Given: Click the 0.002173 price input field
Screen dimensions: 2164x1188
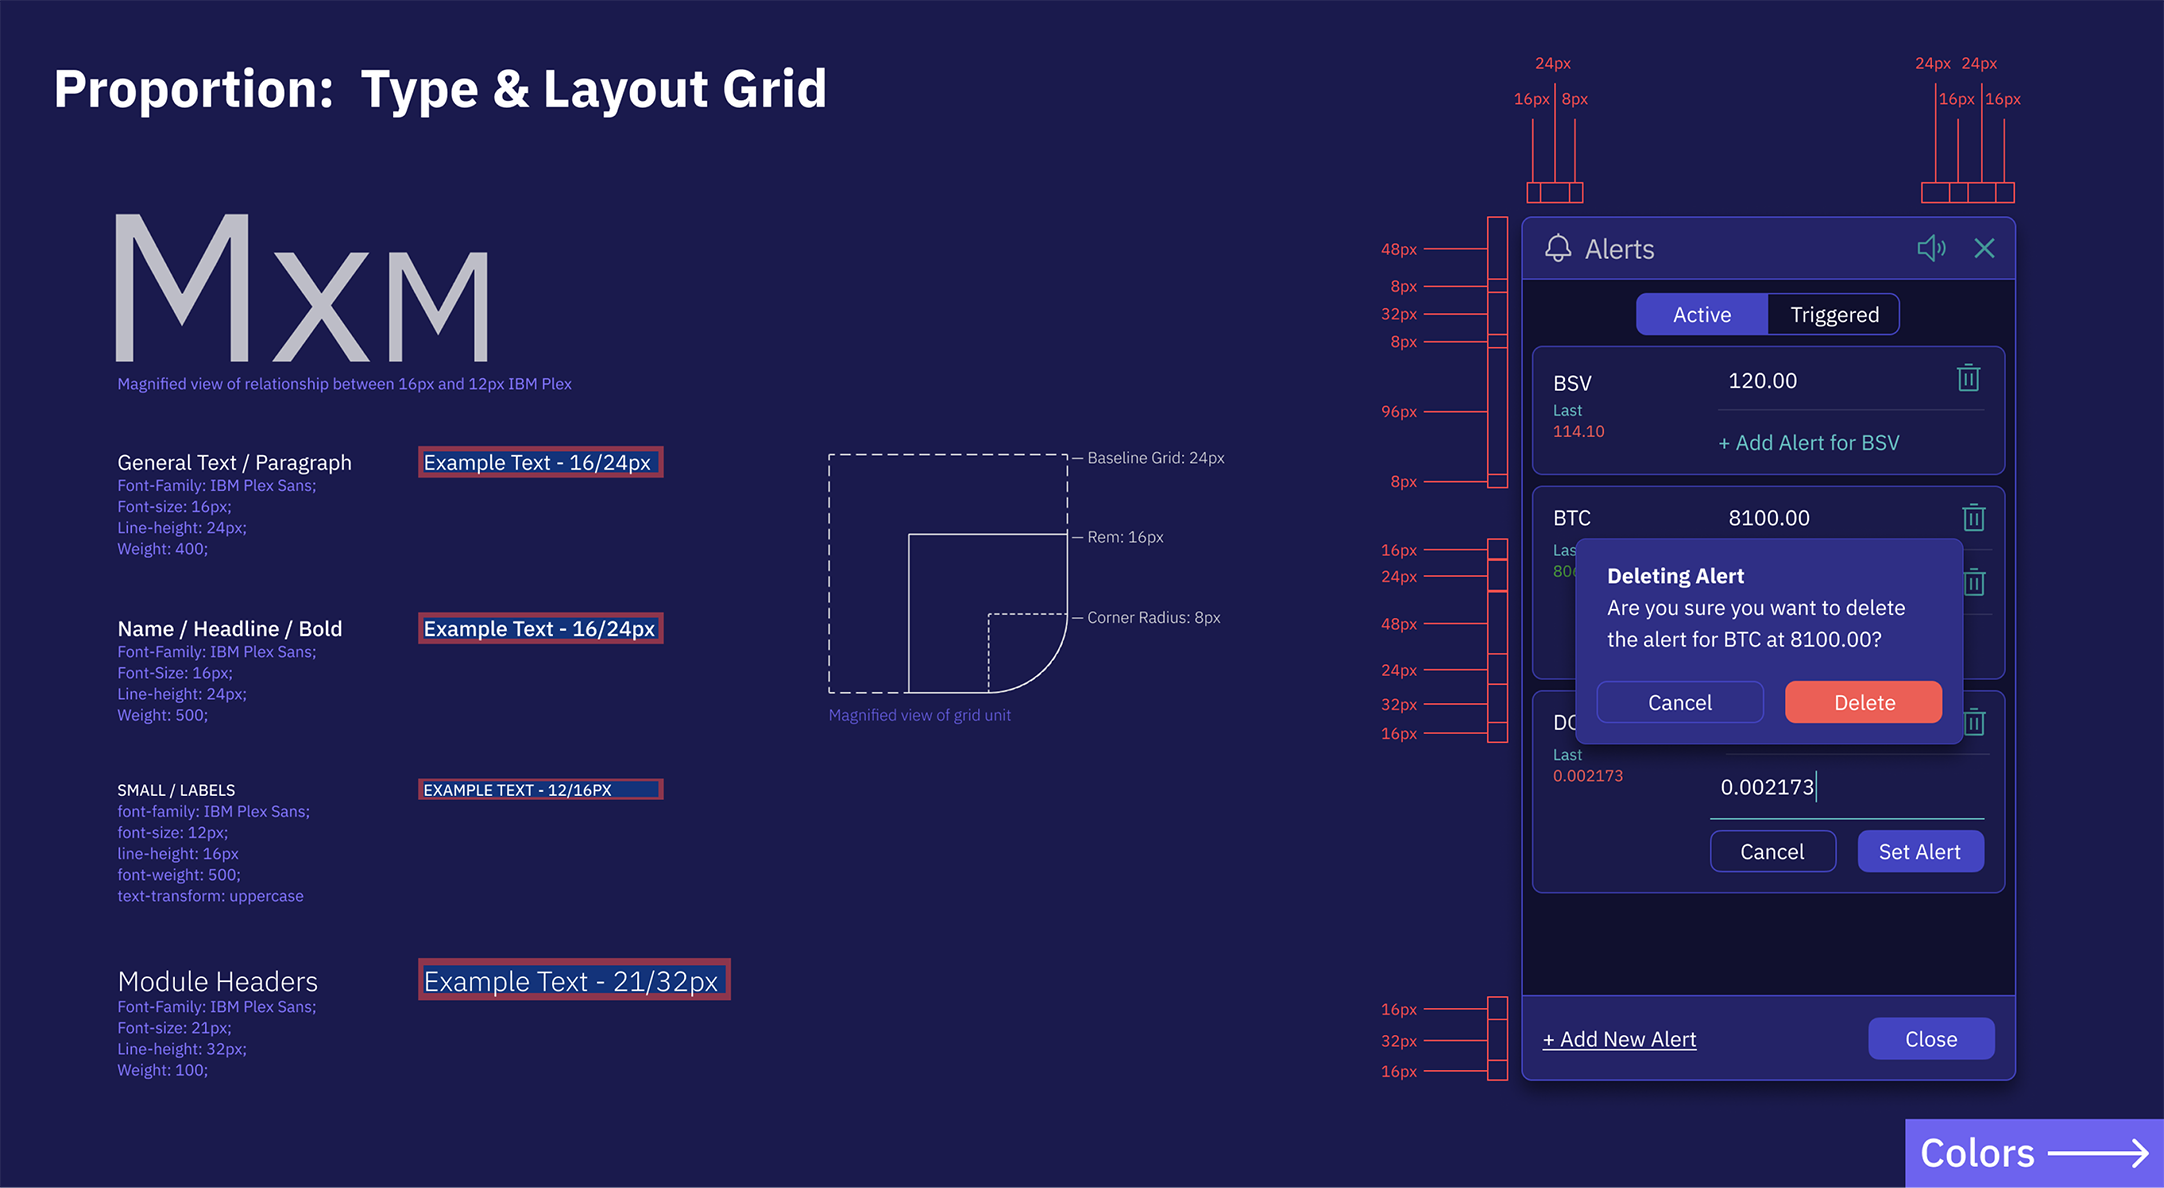Looking at the screenshot, I should tap(1847, 788).
